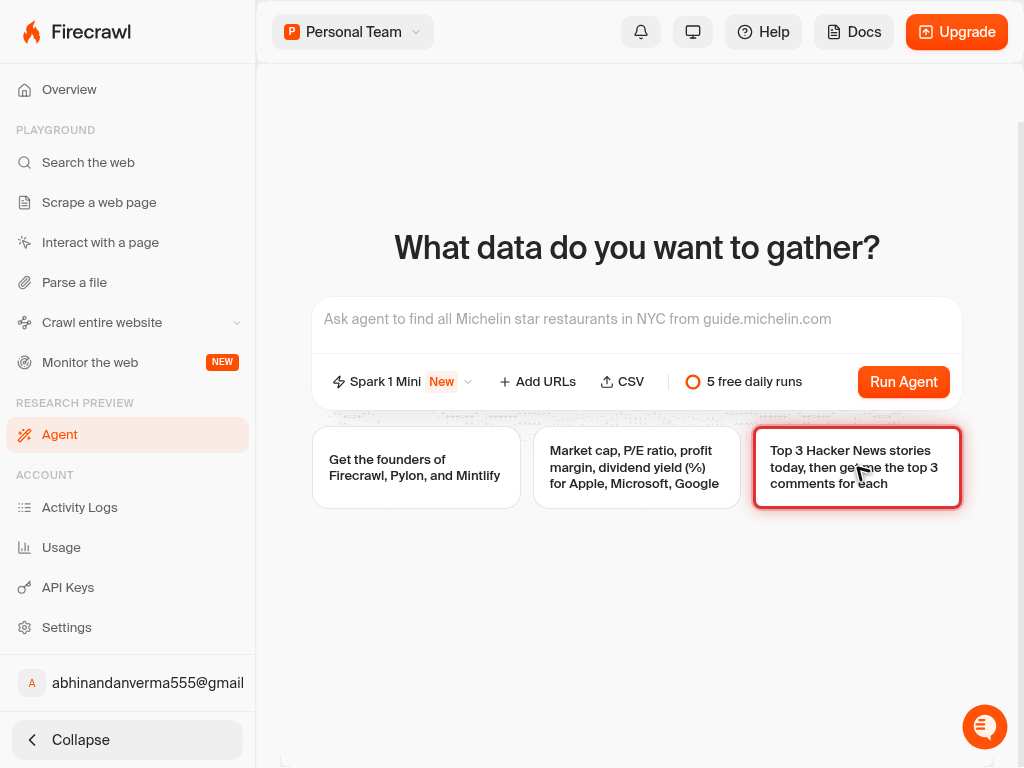Open Parse a file
1024x768 pixels.
point(127,282)
